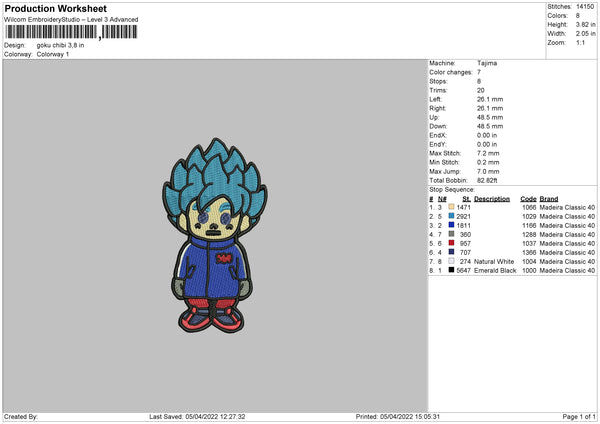
Task: Click the Goku chibi embroidery design preview
Action: coord(215,235)
